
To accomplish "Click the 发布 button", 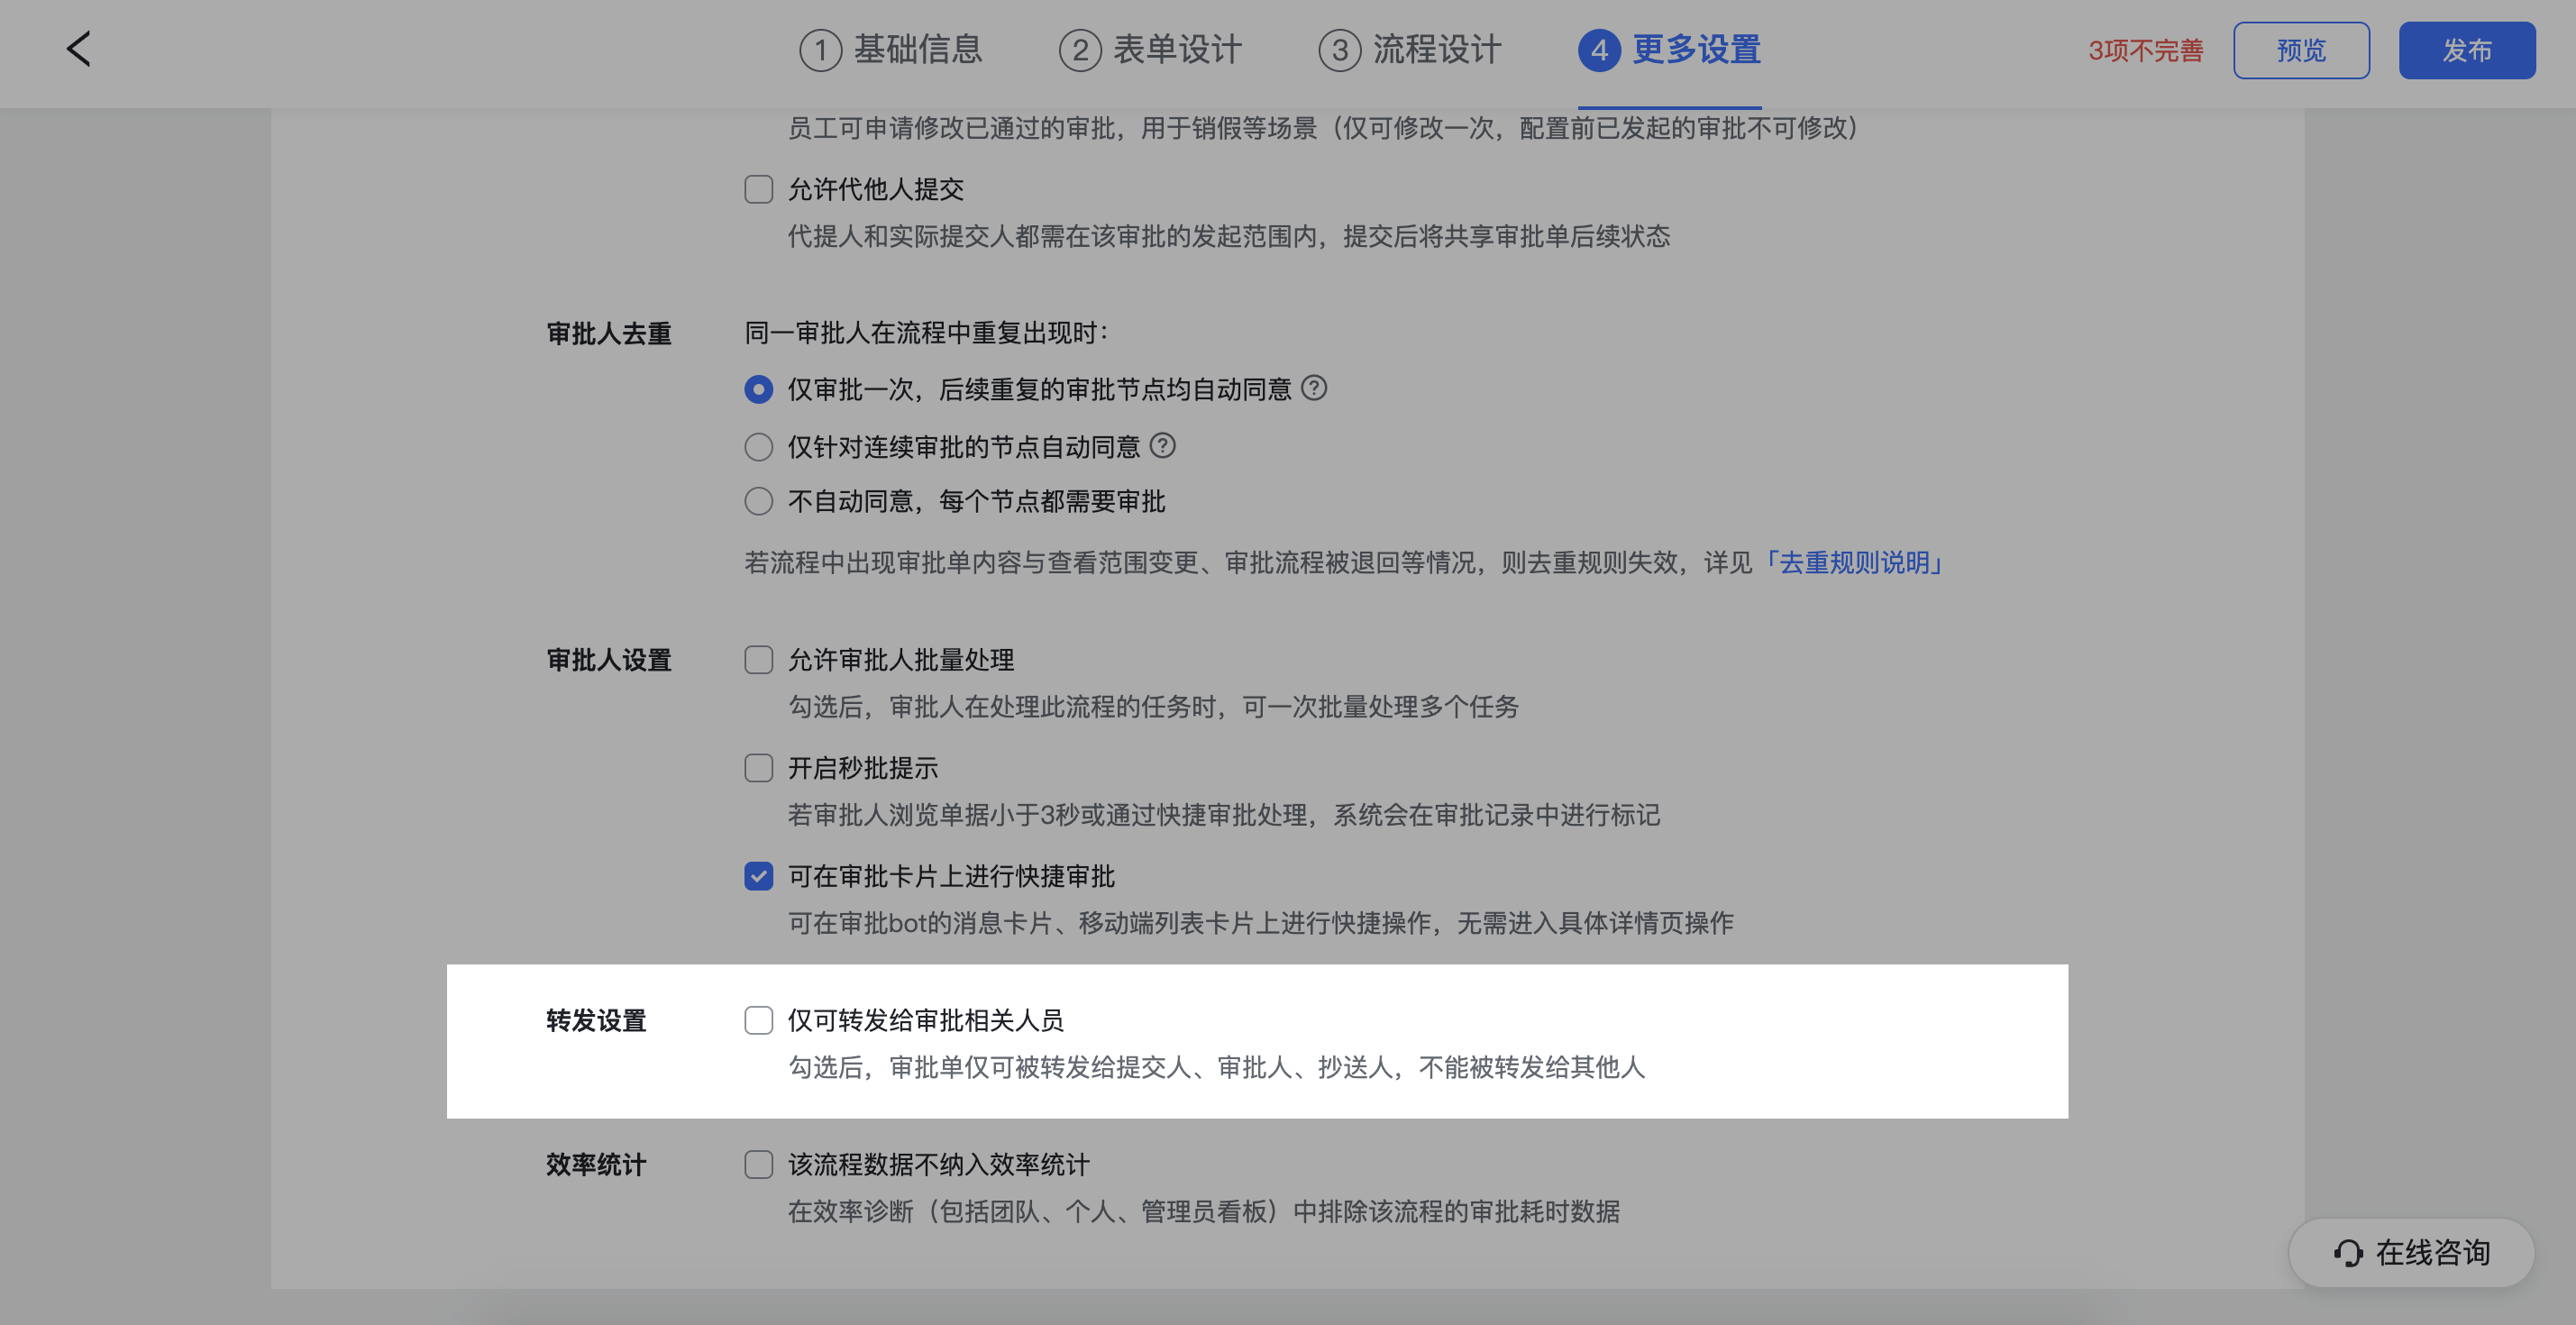I will tap(2467, 50).
